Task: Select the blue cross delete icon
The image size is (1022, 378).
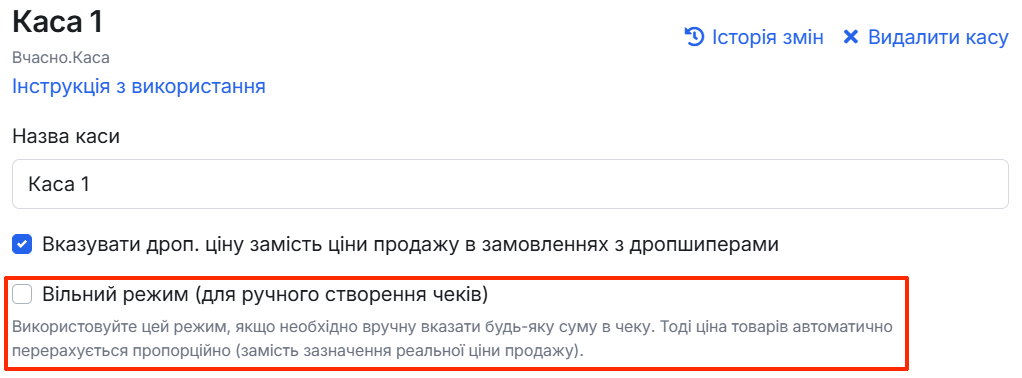Action: (x=851, y=37)
